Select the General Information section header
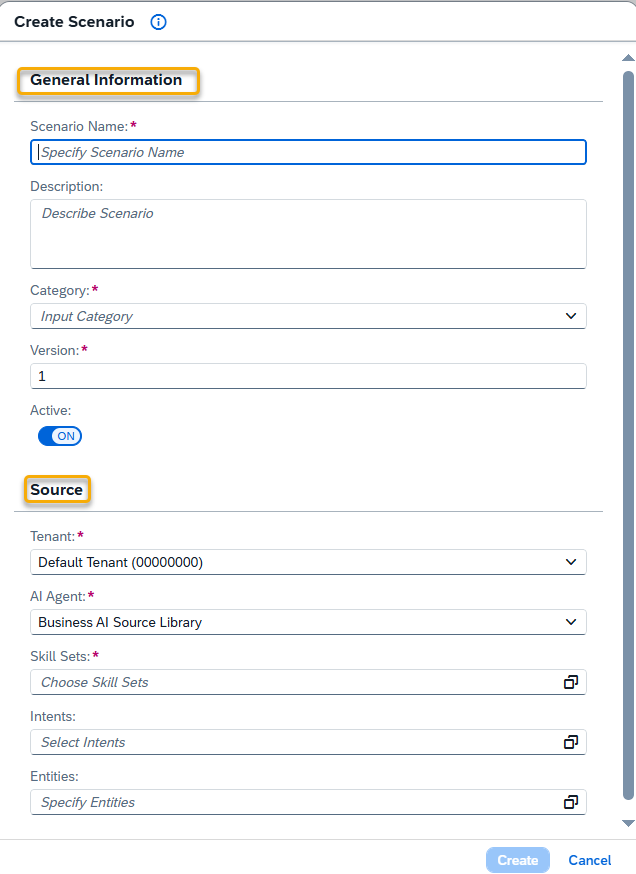 107,80
